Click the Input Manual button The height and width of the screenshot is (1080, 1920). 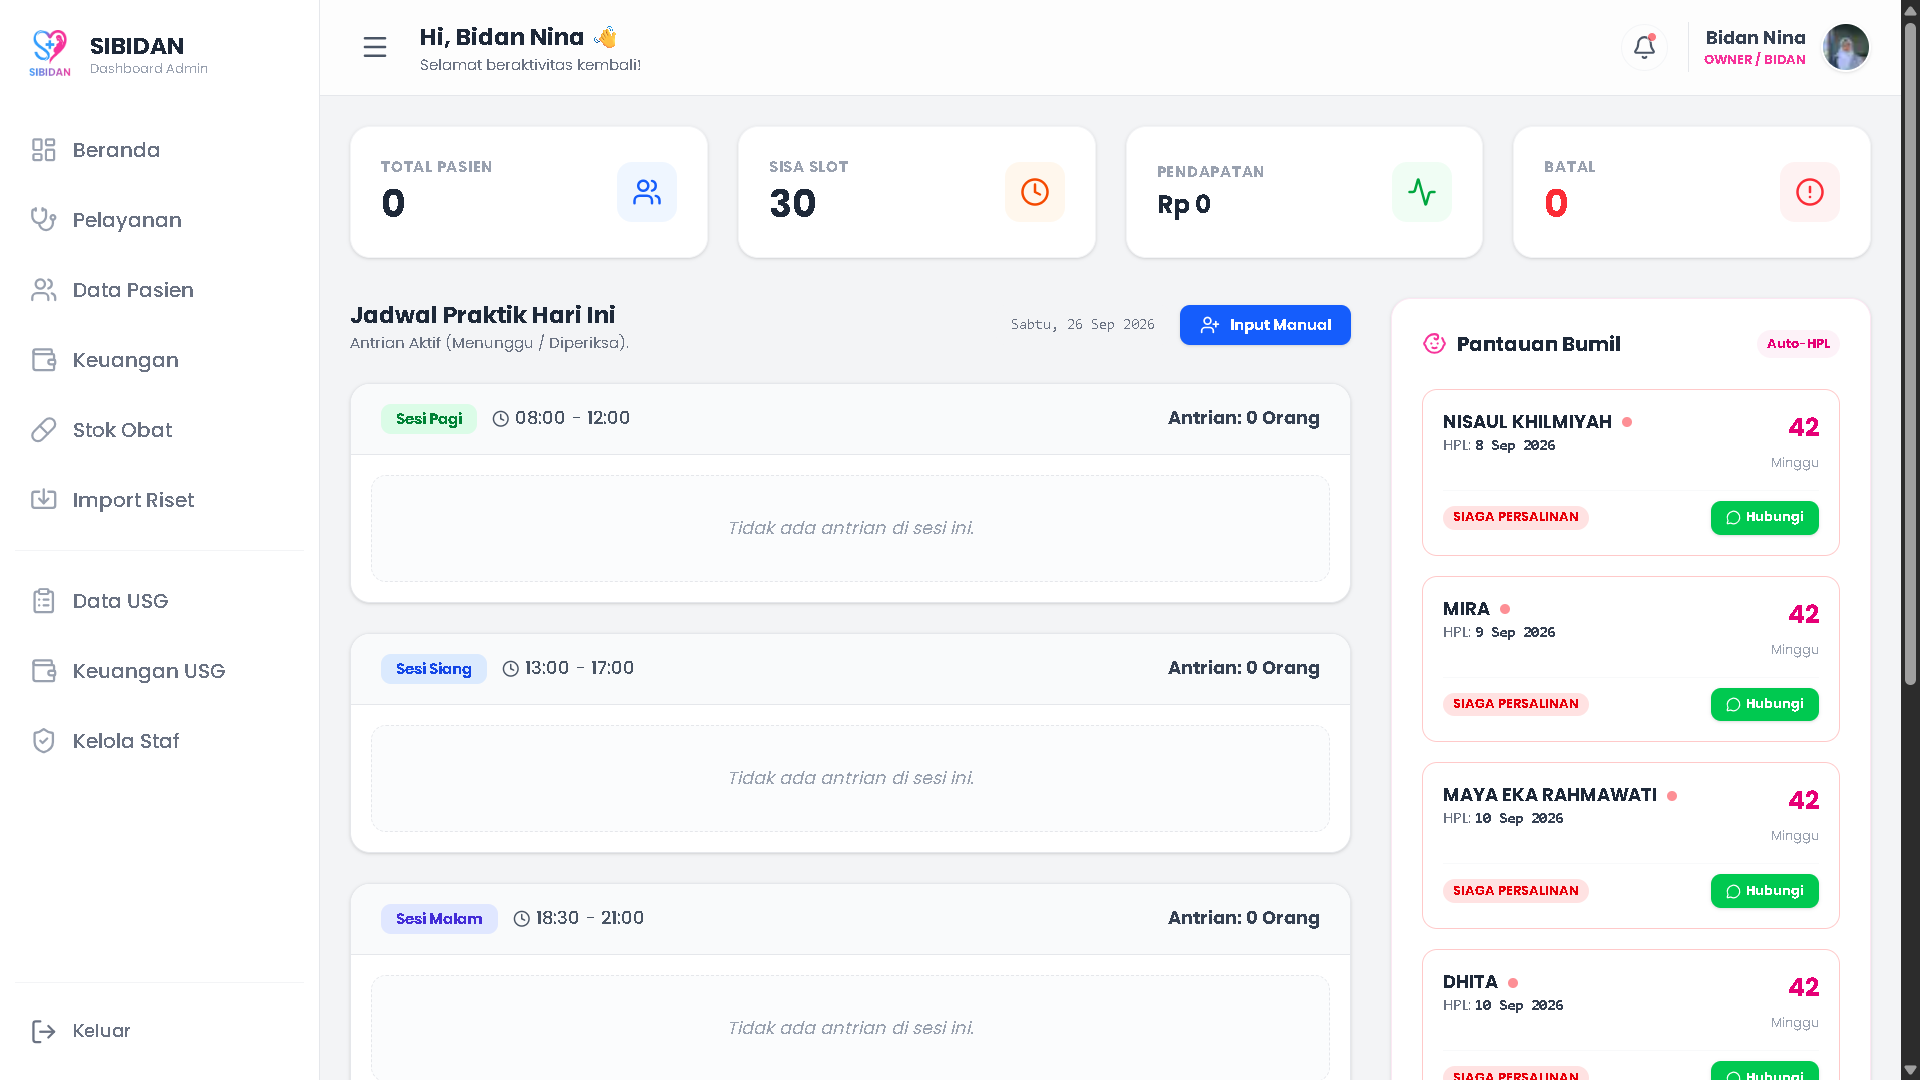[1265, 325]
